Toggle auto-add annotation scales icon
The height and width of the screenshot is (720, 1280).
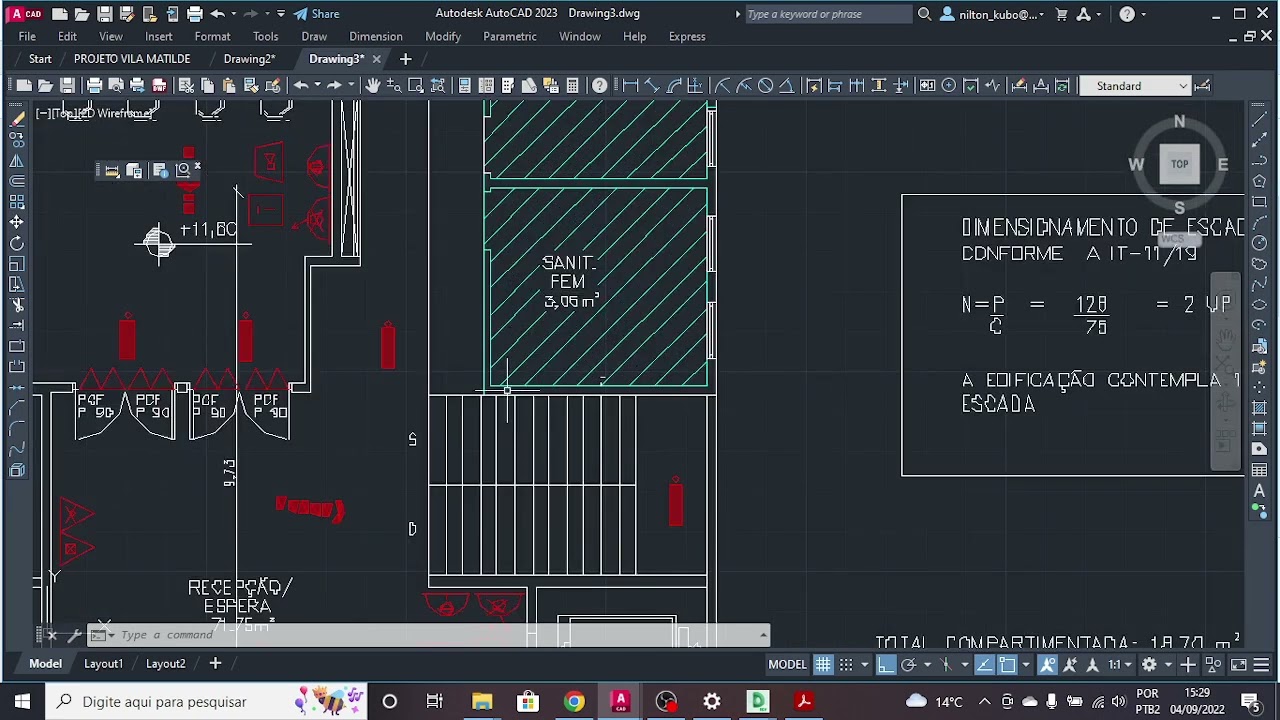tap(1070, 665)
